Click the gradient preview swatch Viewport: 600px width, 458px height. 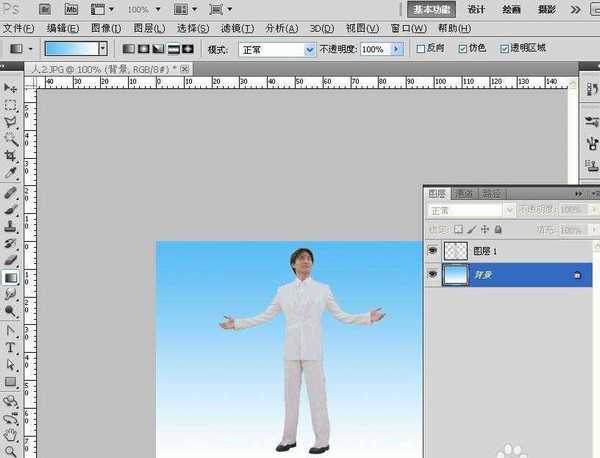70,48
